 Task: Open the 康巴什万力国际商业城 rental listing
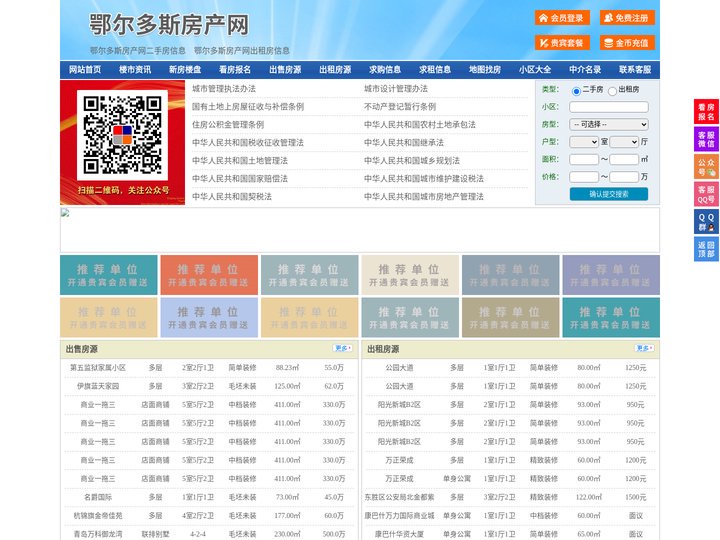click(399, 516)
